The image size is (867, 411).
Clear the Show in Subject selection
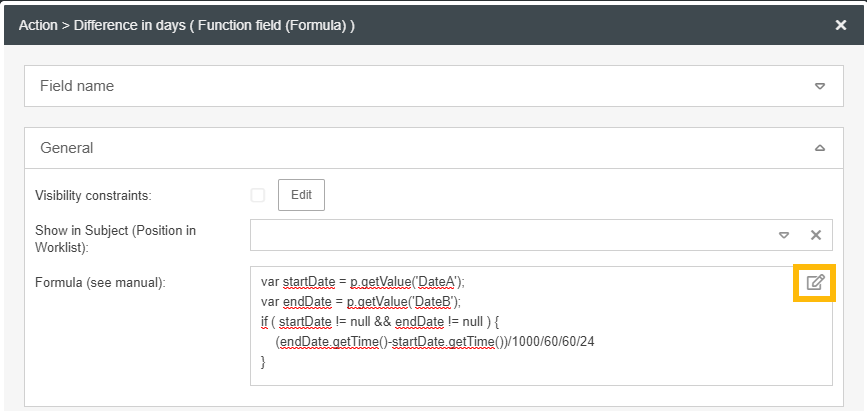(x=815, y=235)
